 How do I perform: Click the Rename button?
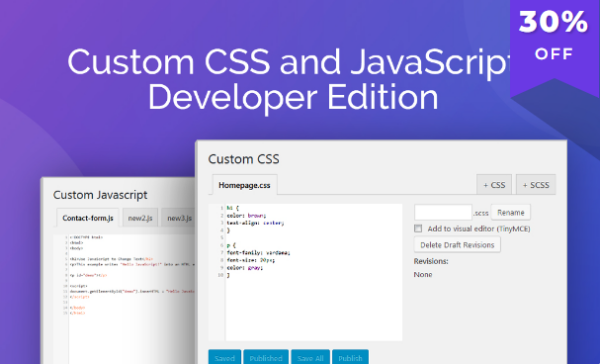click(x=510, y=212)
